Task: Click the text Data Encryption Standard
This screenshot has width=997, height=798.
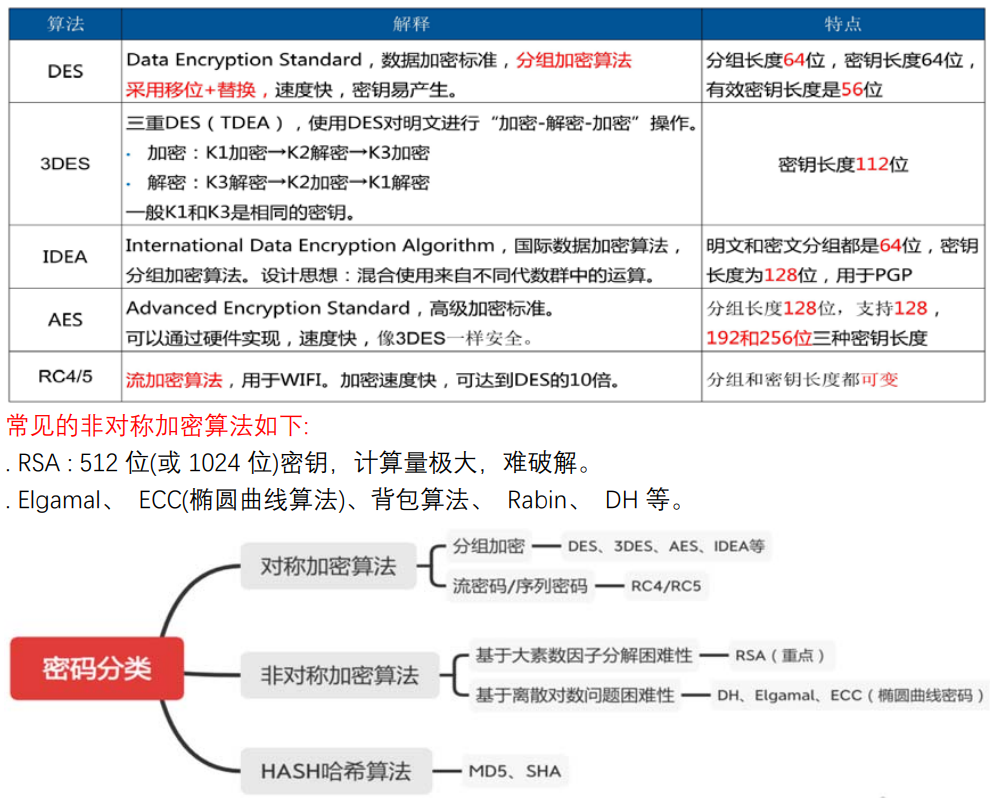Action: click(244, 60)
